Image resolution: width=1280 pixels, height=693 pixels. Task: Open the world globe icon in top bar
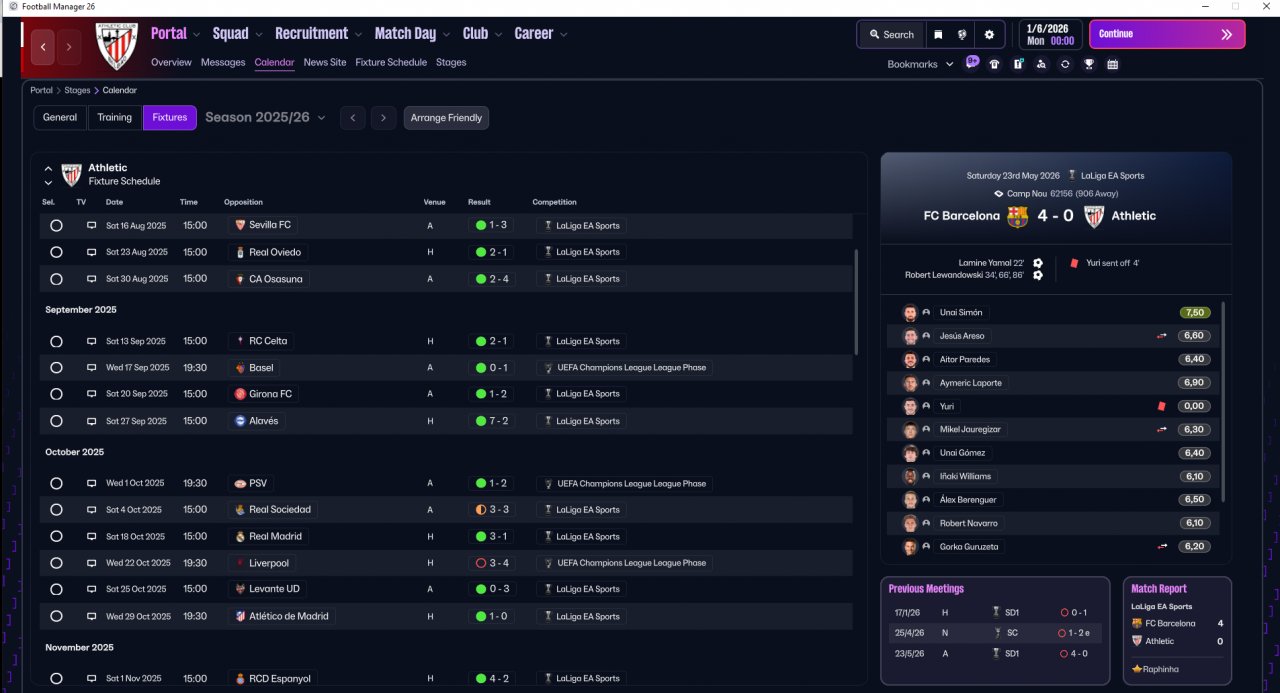[x=962, y=34]
